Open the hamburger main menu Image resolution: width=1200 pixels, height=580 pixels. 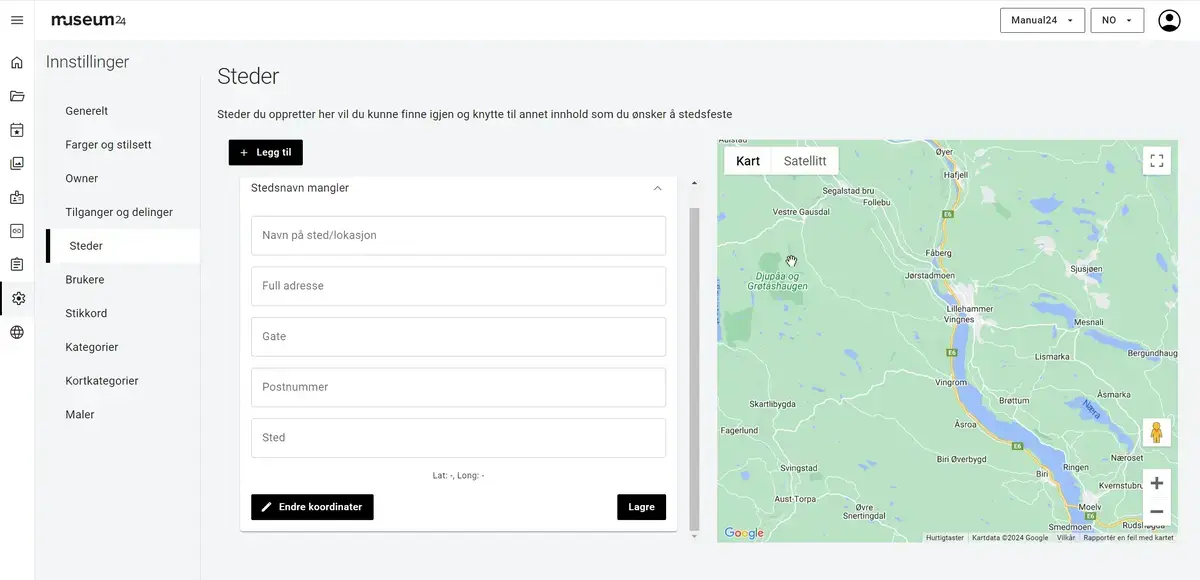(17, 20)
